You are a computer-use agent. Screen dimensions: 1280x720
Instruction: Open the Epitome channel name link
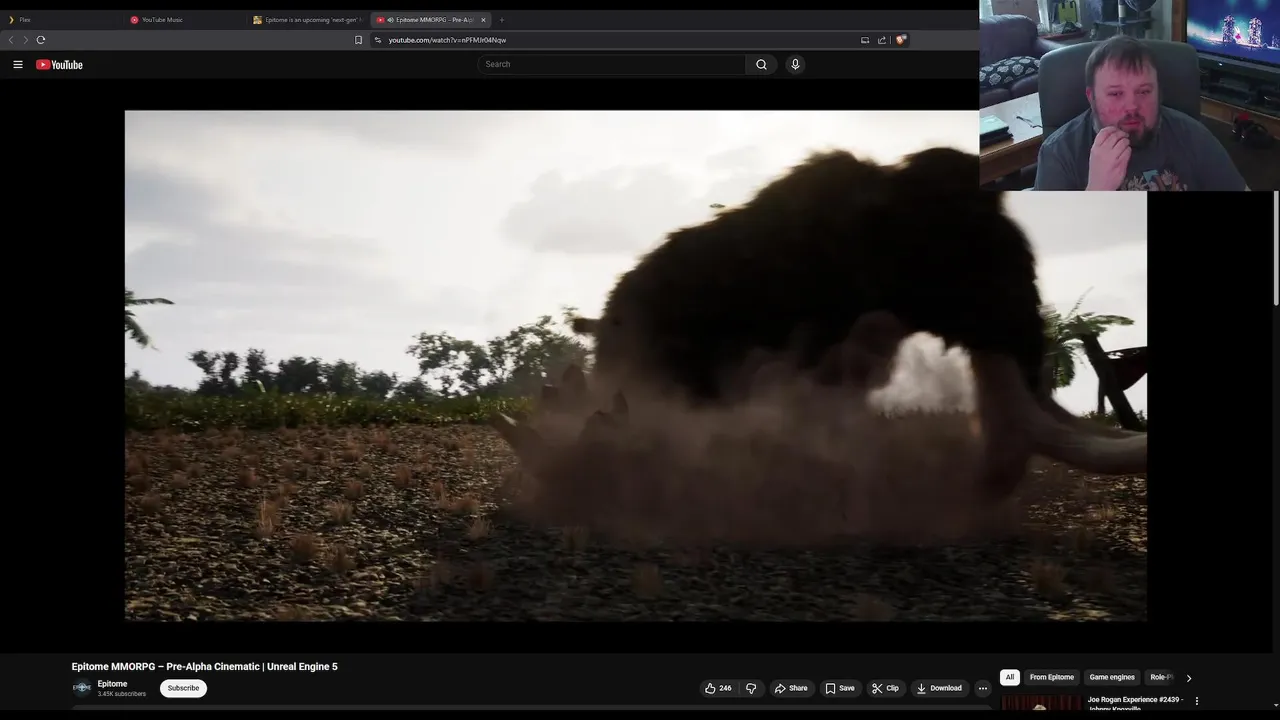click(x=112, y=684)
